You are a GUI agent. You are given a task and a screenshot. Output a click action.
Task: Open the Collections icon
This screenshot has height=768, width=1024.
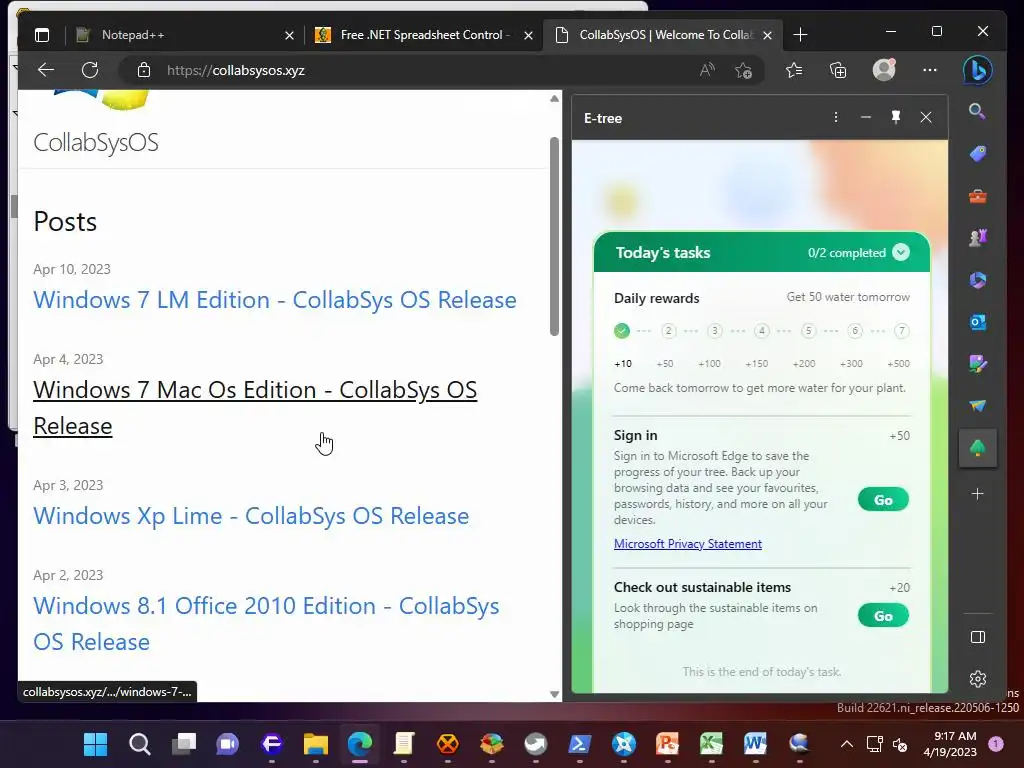tap(838, 70)
